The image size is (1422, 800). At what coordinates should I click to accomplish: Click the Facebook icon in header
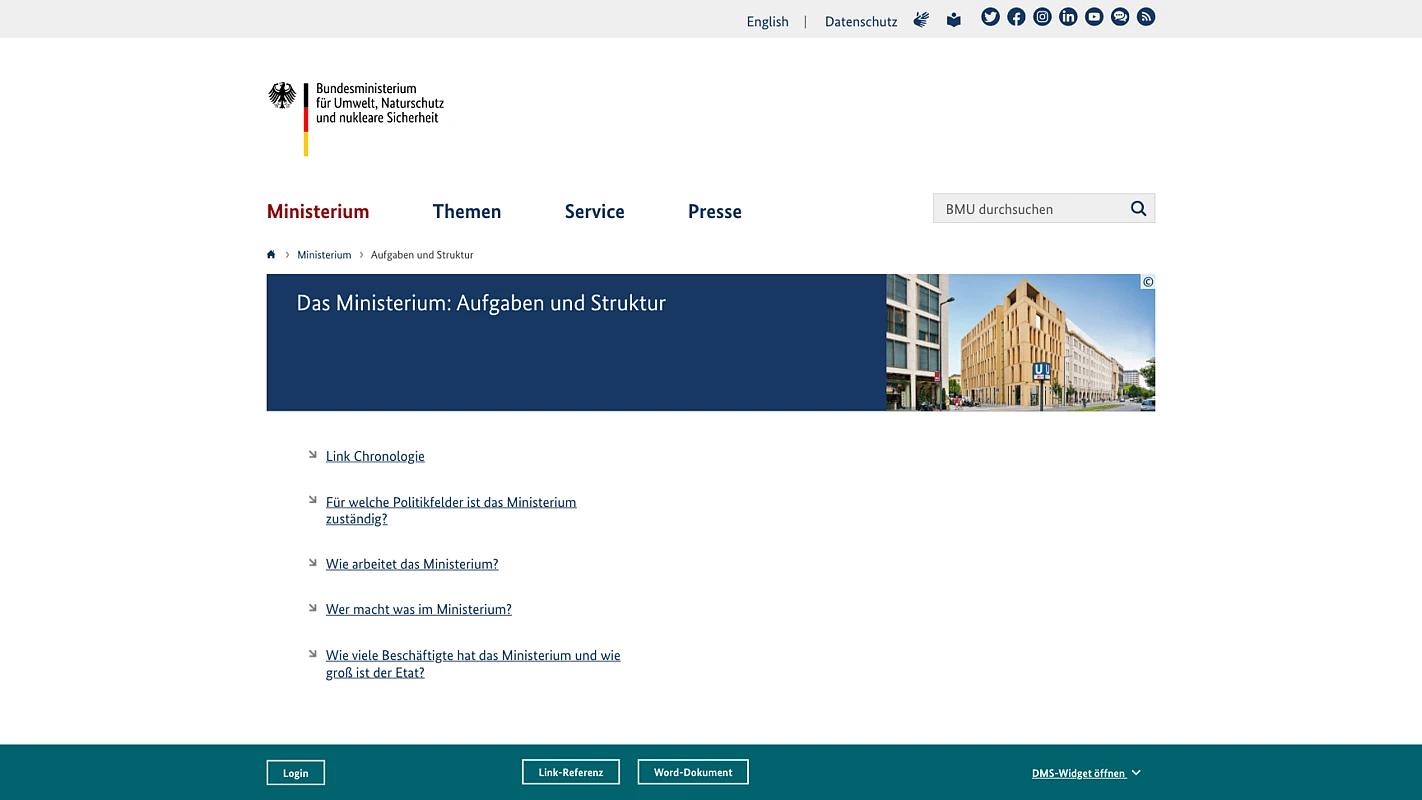(1016, 17)
